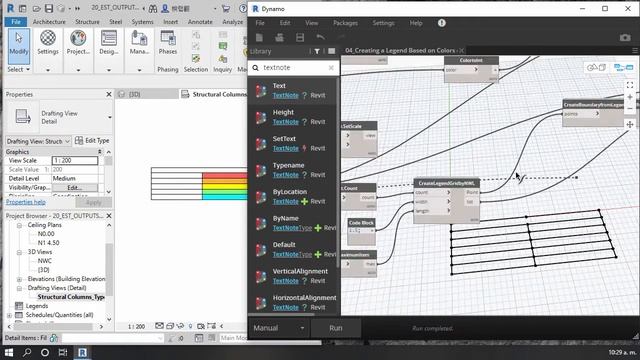Collapse Drafting Views (Detail) node

coord(19,288)
